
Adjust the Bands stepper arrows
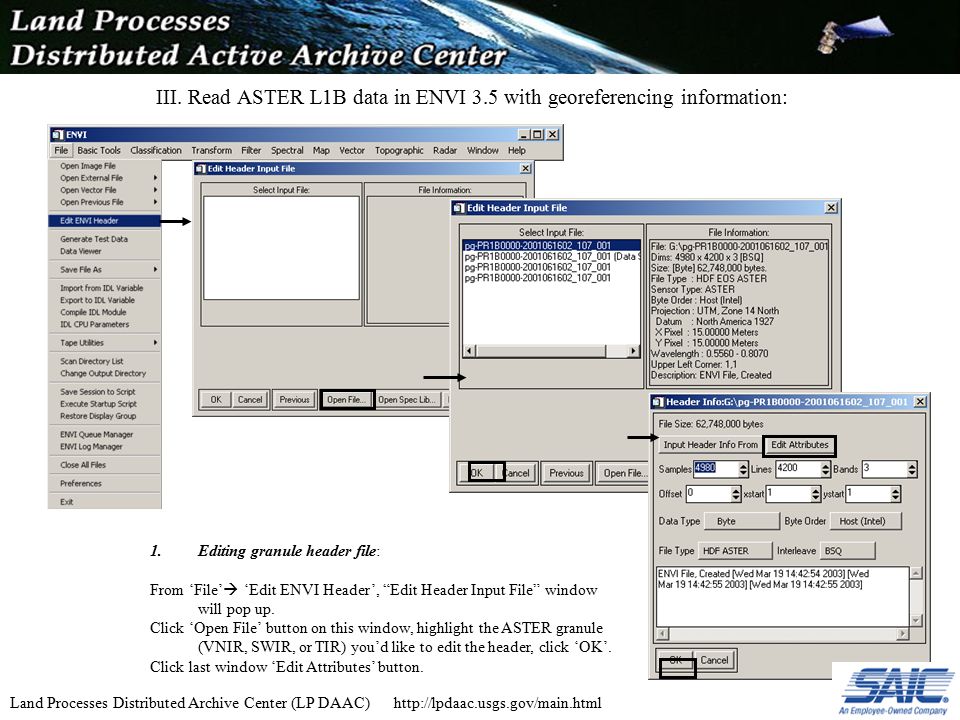[912, 470]
